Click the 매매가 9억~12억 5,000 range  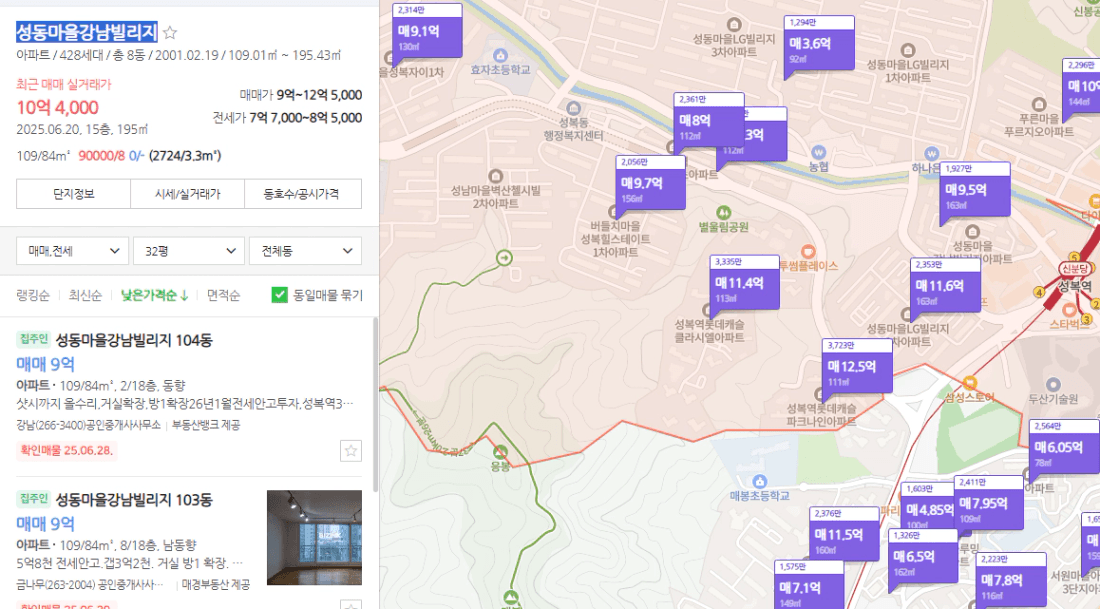[301, 95]
